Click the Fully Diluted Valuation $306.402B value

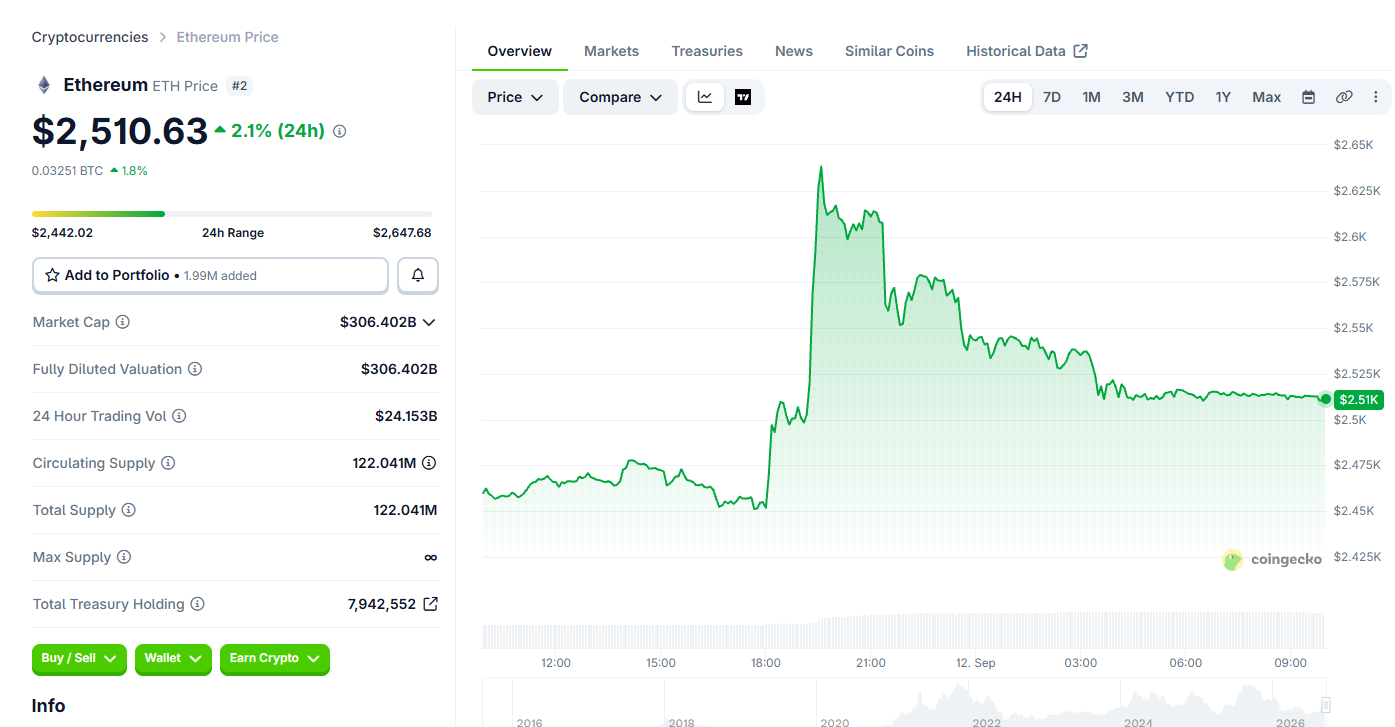(399, 369)
